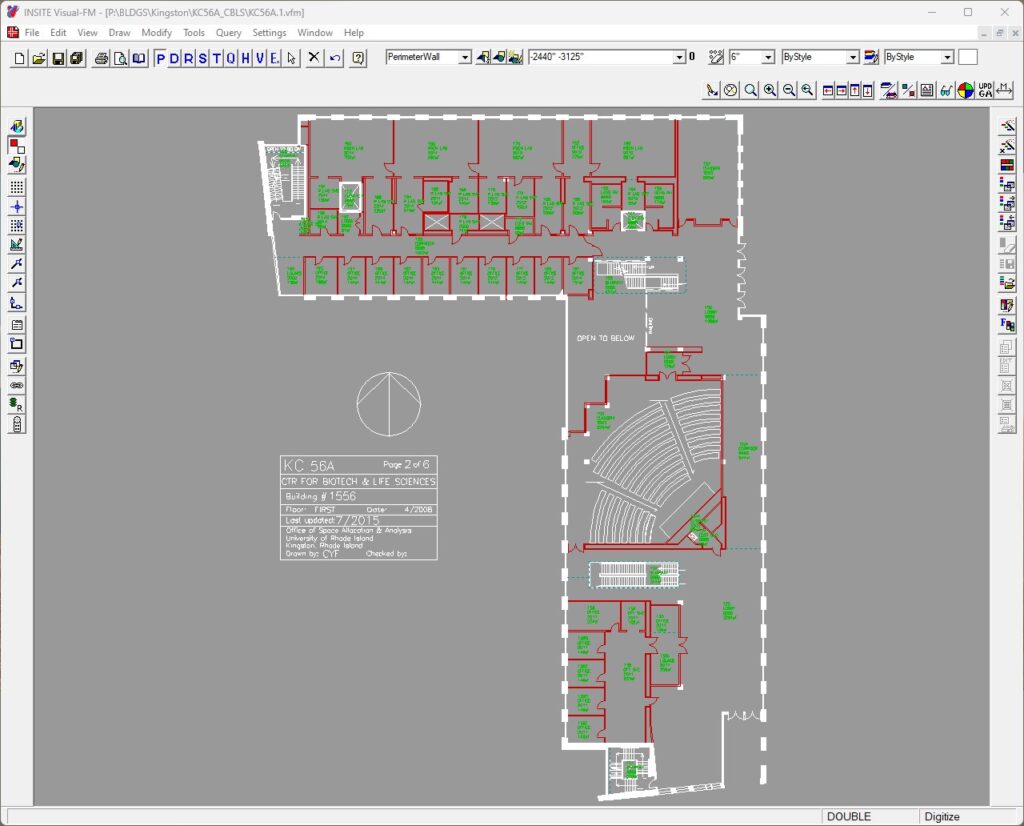Click the Save All multiple-disks icon

click(x=77, y=58)
